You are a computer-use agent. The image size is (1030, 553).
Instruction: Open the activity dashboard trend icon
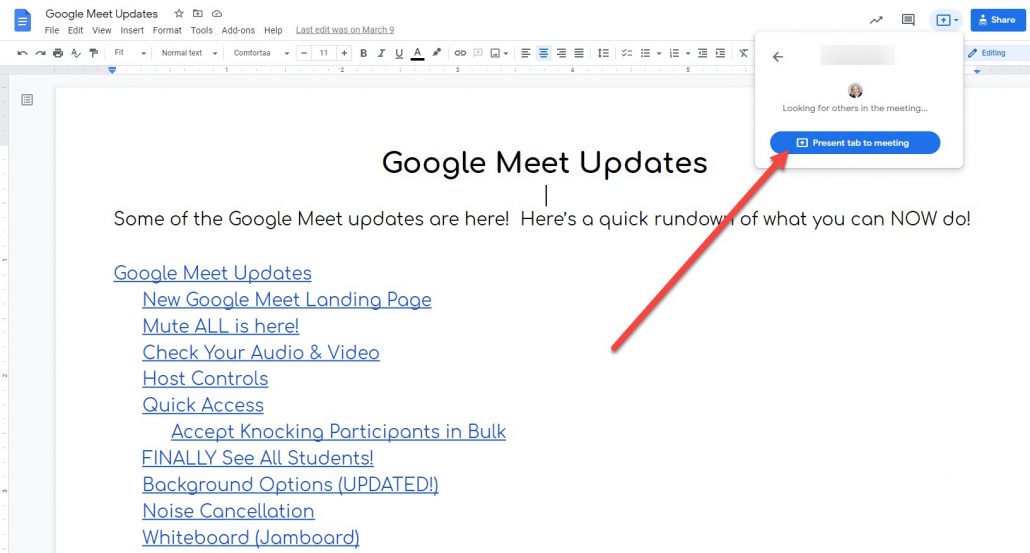click(876, 20)
